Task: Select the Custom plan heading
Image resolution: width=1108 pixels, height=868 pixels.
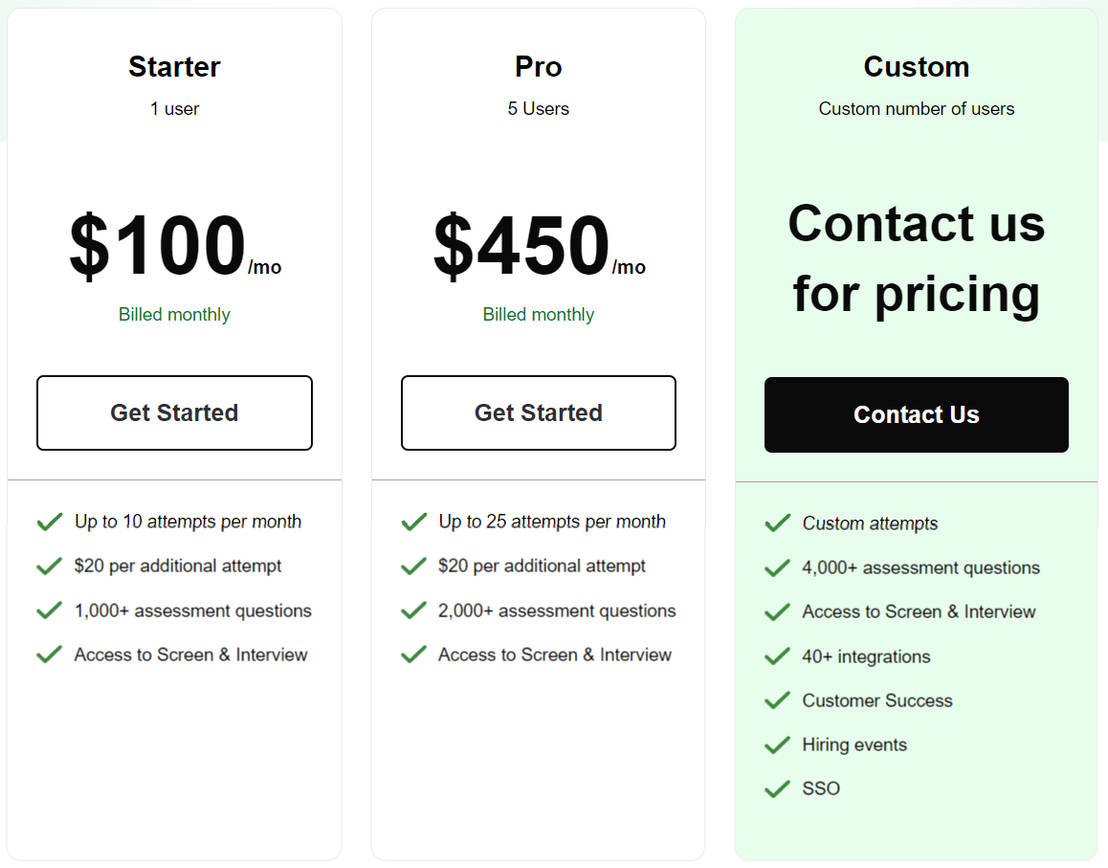Action: pos(916,67)
